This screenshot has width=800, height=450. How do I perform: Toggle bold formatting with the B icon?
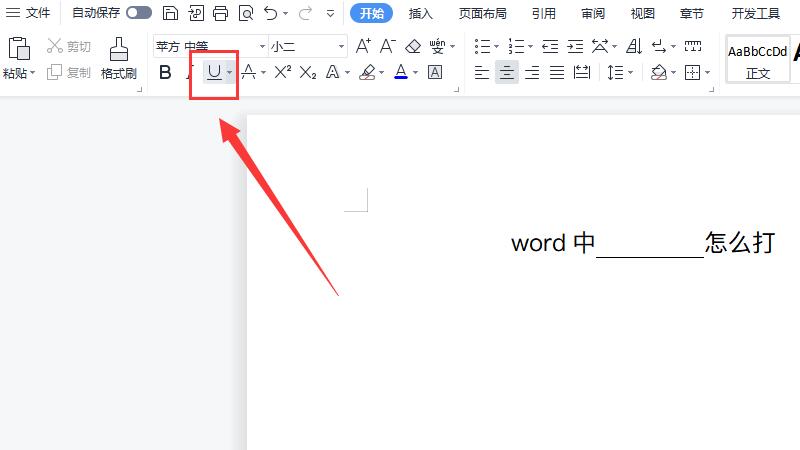point(166,72)
